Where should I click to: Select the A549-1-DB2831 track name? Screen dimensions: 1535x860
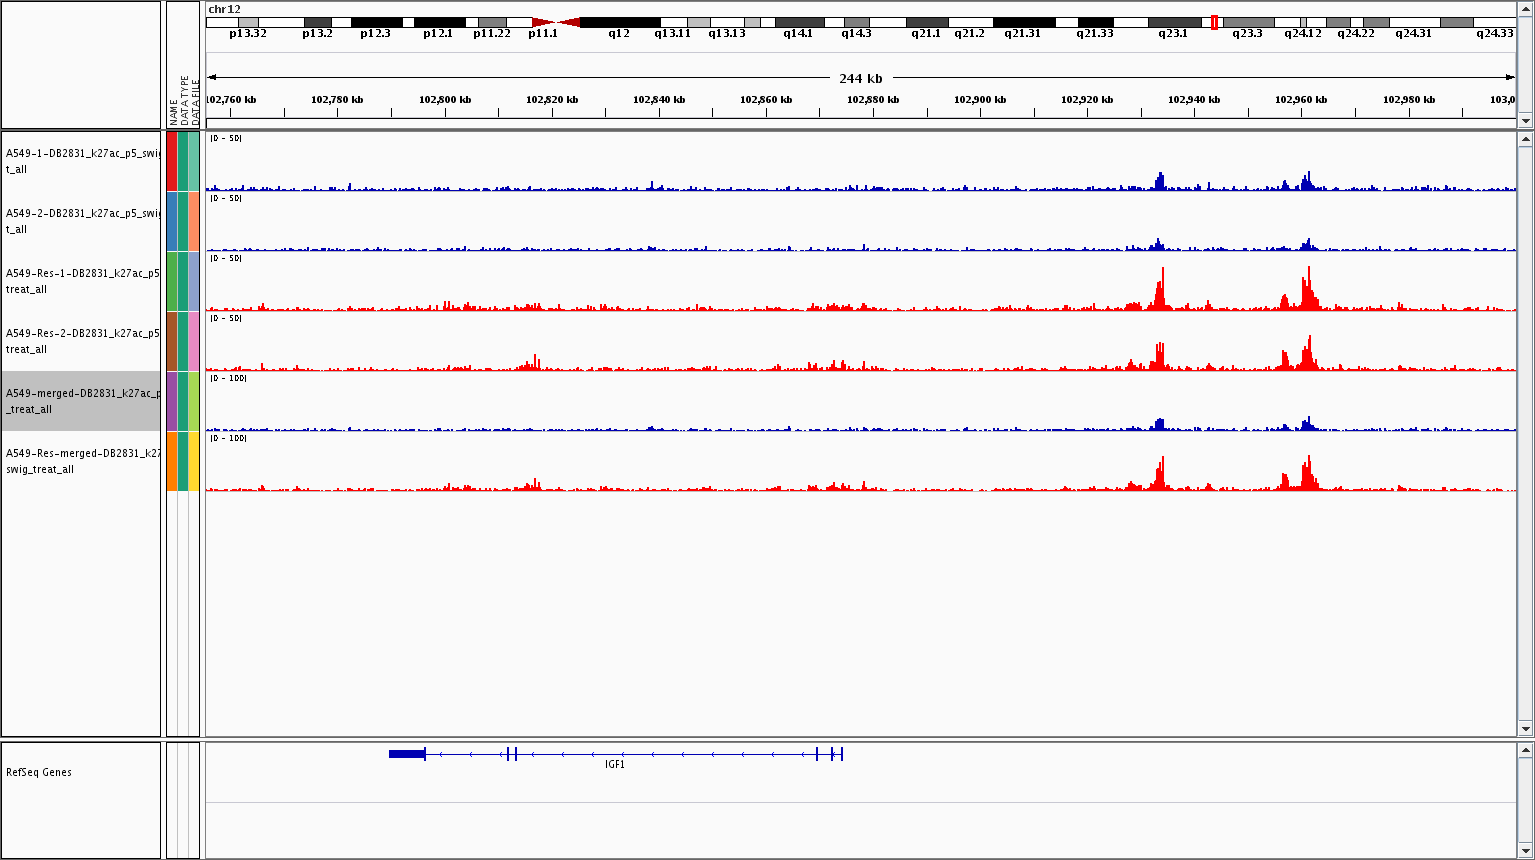pyautogui.click(x=82, y=161)
